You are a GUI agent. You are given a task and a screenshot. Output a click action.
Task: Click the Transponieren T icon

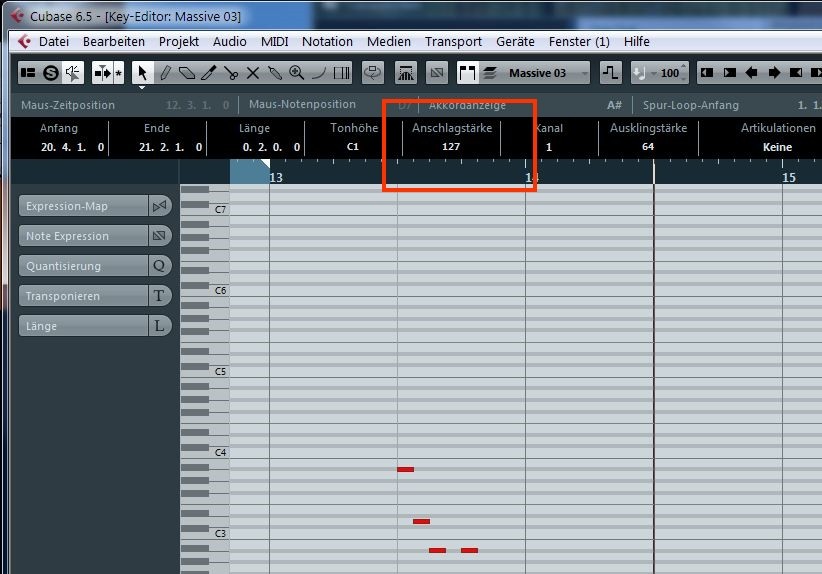point(159,296)
